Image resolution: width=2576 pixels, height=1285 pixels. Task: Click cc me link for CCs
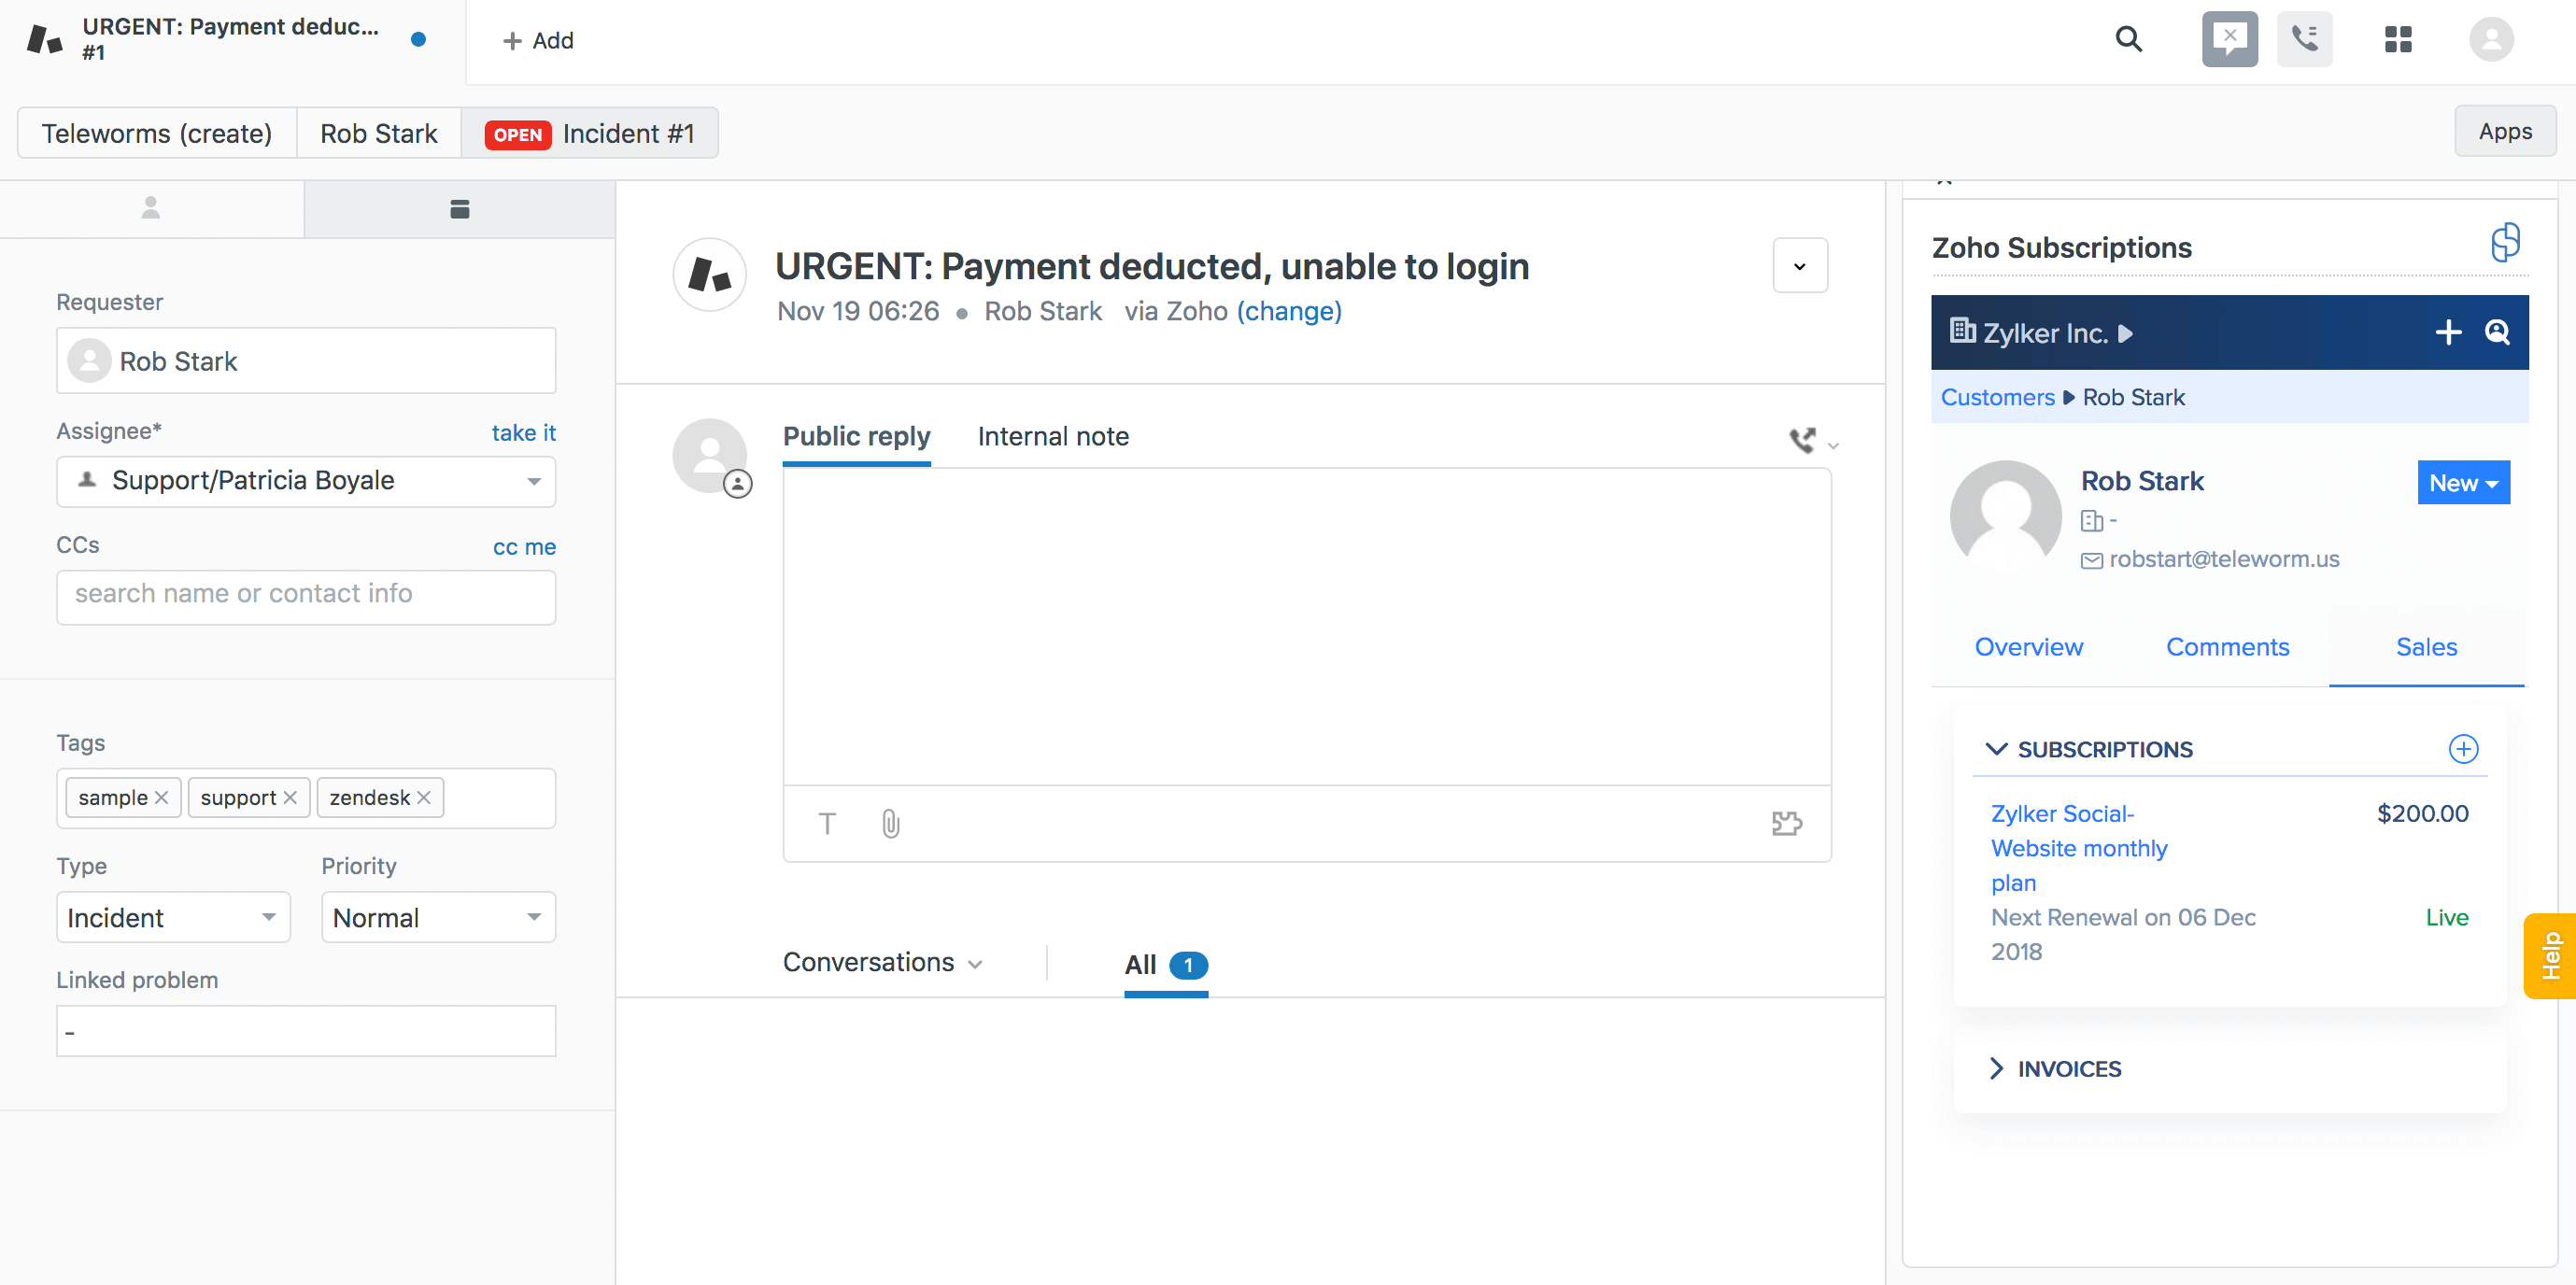524,545
